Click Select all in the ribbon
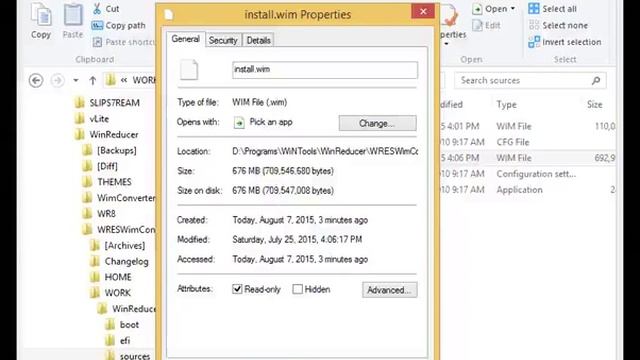 (x=553, y=9)
